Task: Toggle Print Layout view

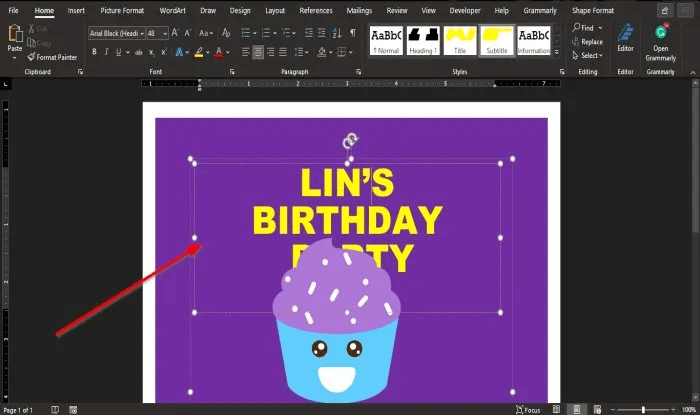Action: 576,409
